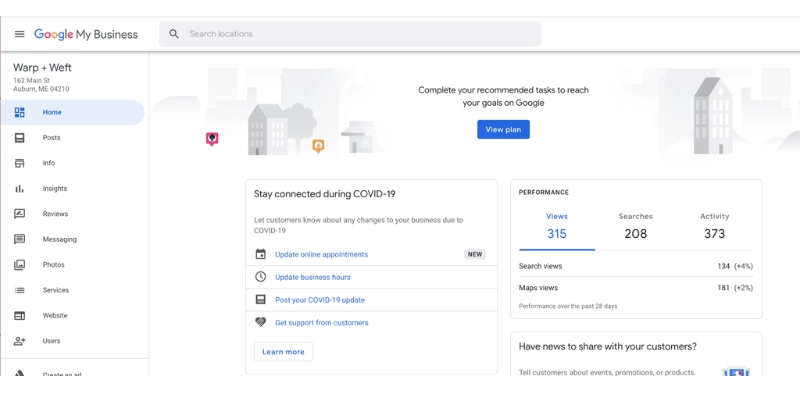
Task: Click the Photos gallery icon
Action: 19,265
